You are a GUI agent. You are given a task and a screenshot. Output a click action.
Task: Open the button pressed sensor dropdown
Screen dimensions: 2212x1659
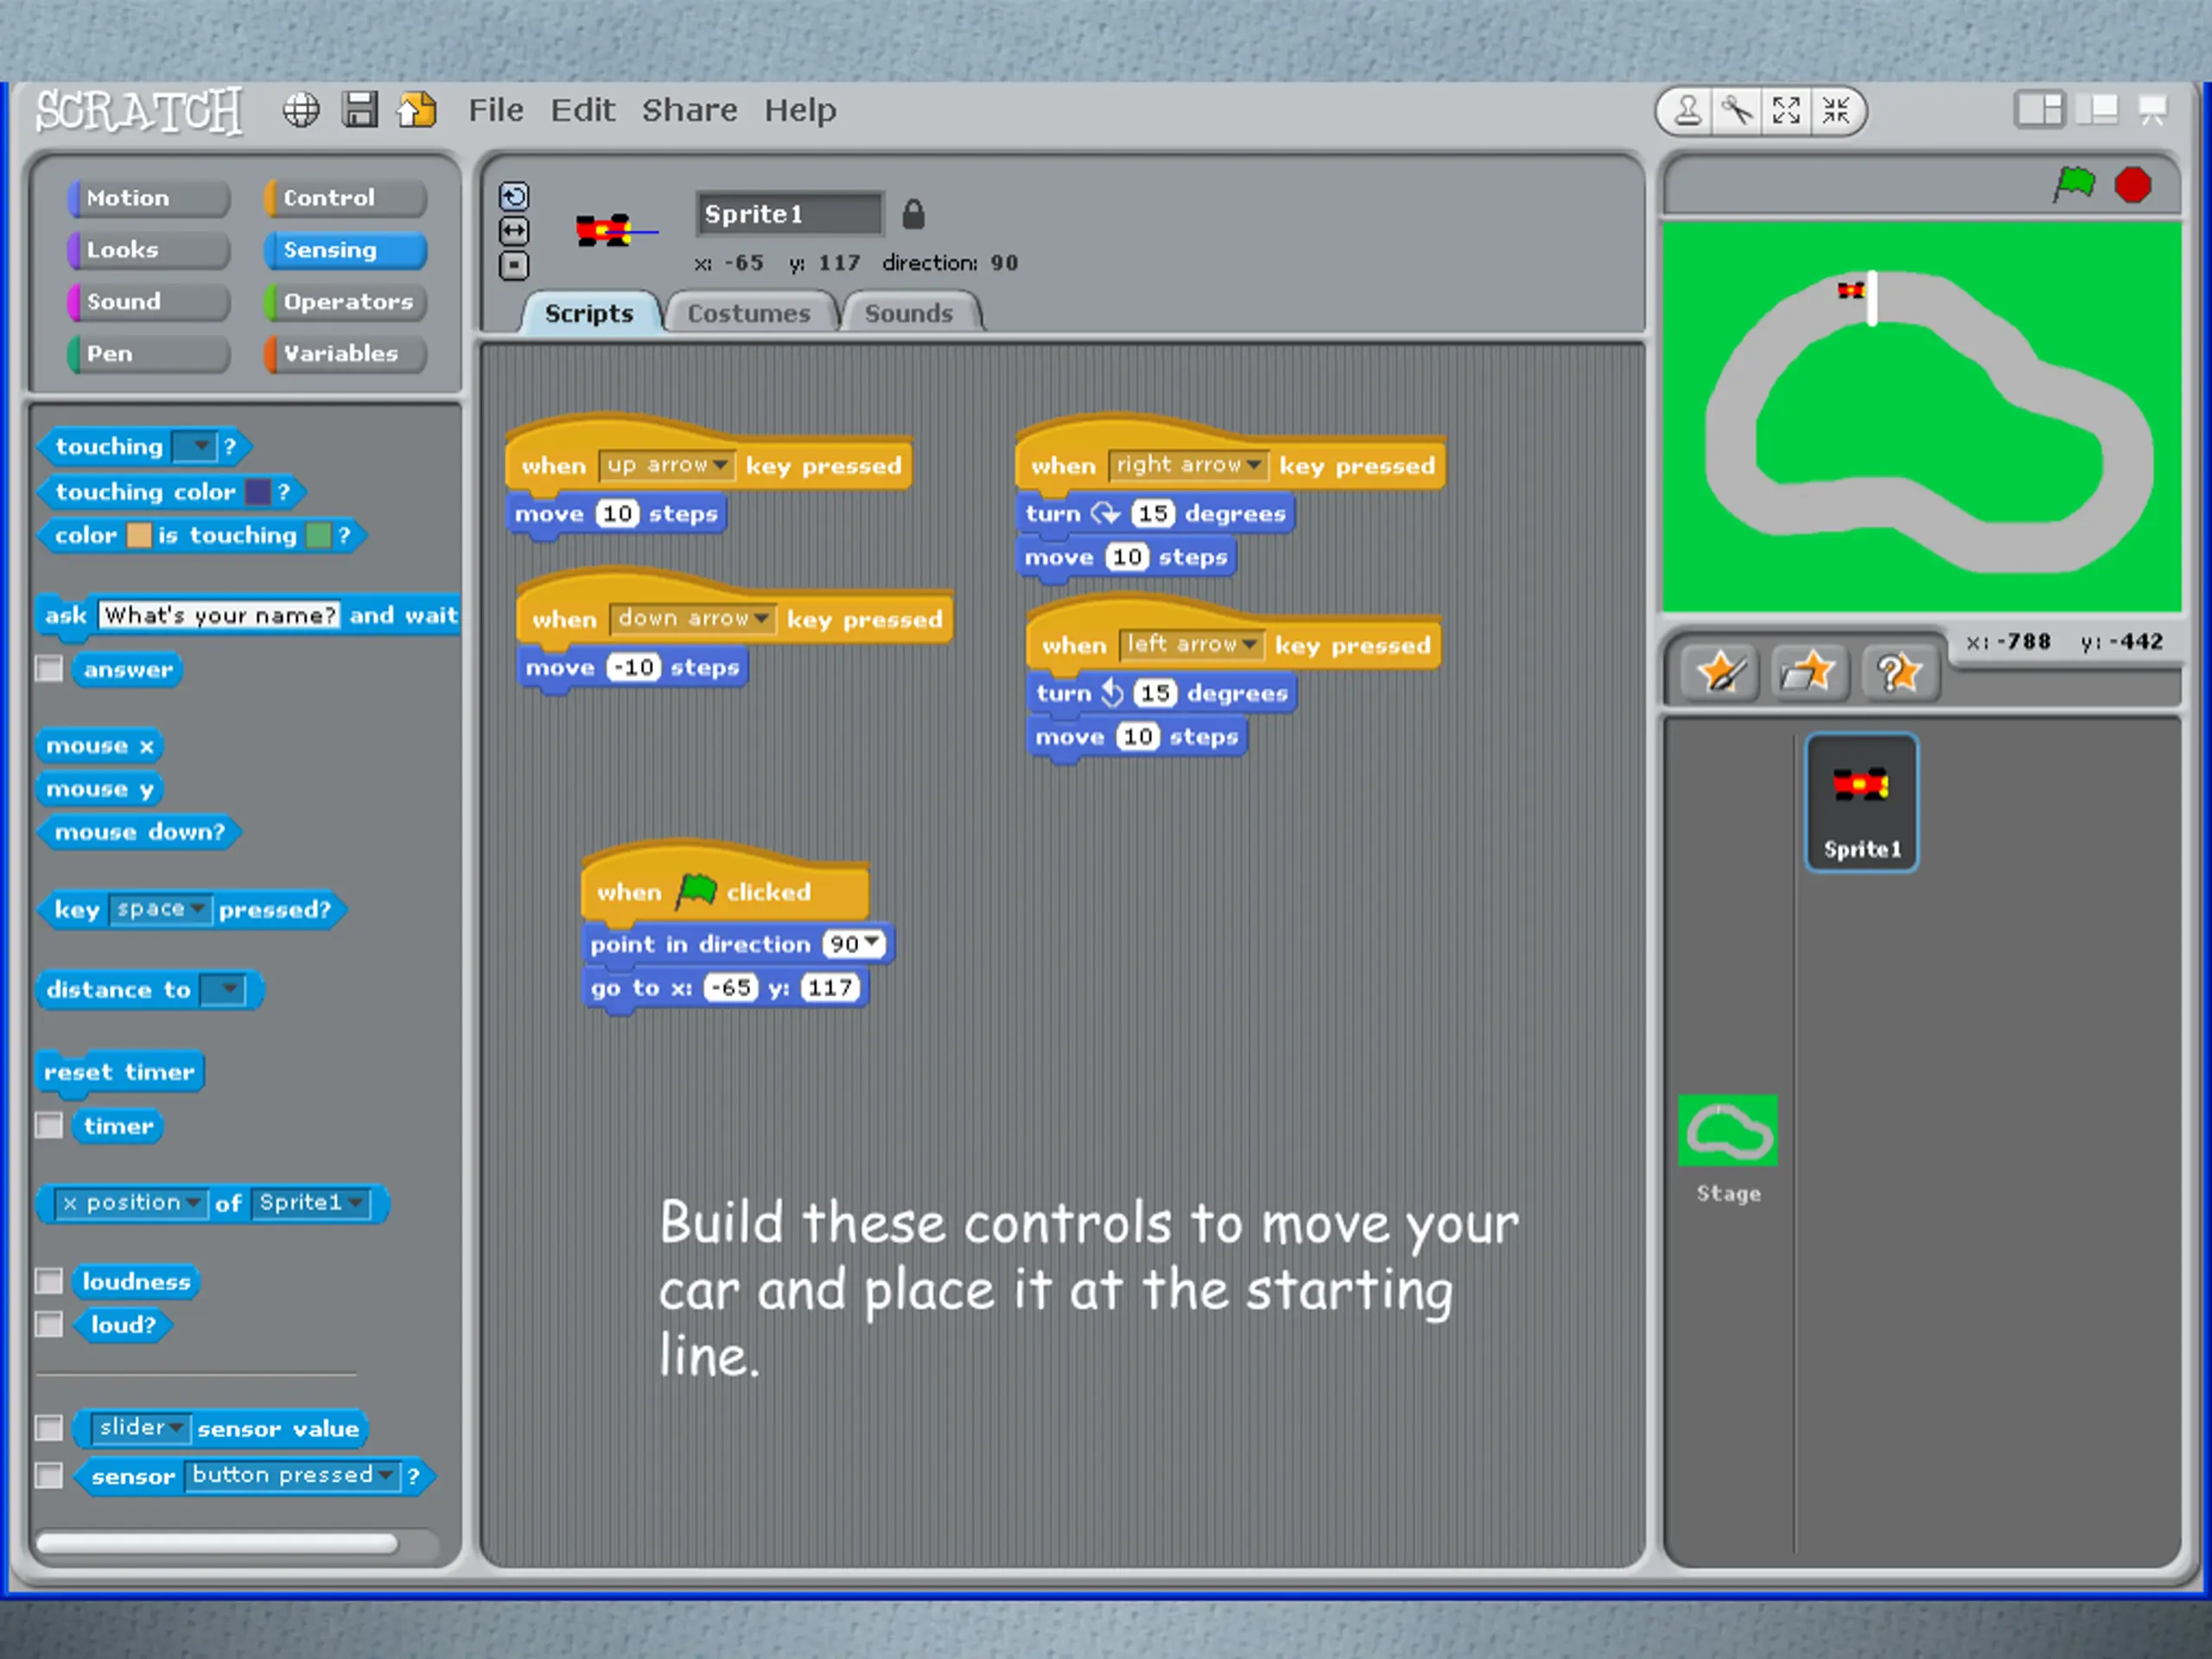[292, 1475]
